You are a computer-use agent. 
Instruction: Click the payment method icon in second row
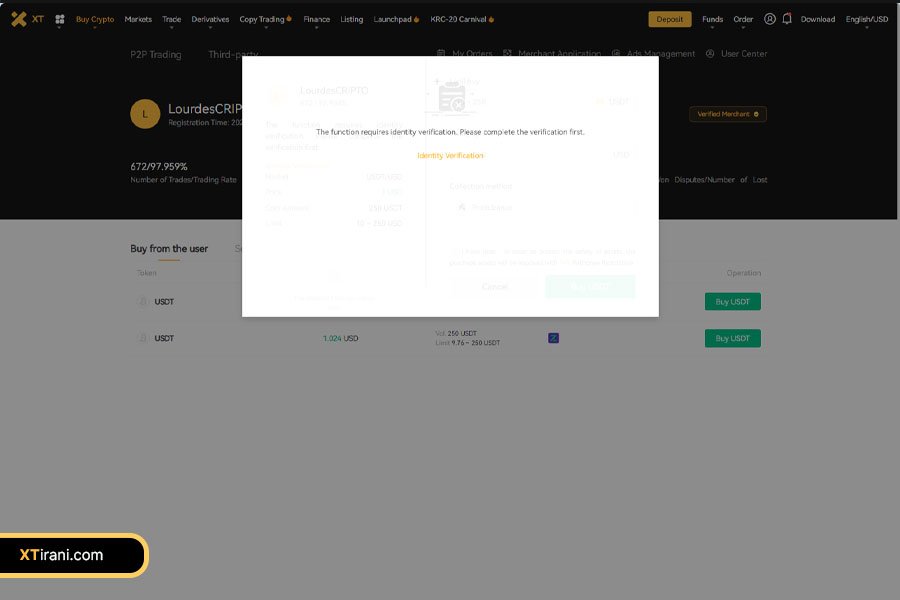553,338
